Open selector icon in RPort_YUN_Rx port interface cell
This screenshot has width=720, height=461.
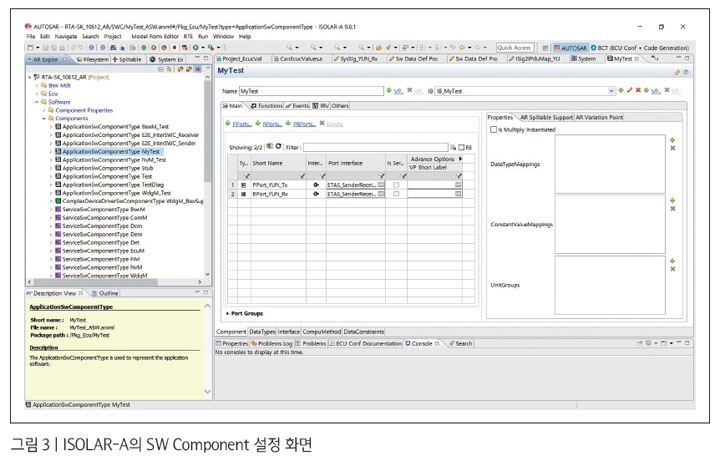tap(381, 194)
